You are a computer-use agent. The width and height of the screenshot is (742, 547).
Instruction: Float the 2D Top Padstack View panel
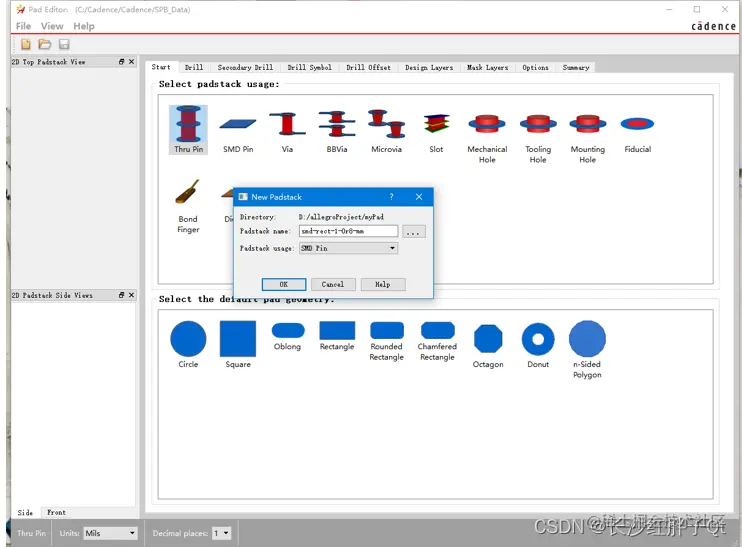(x=122, y=62)
